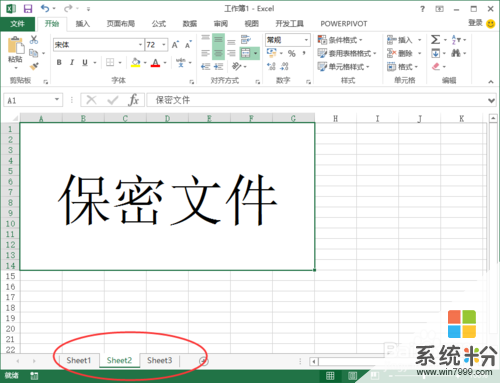500x383 pixels.
Task: Open Conditional Formatting 条件格式 dropdown
Action: [x=340, y=40]
